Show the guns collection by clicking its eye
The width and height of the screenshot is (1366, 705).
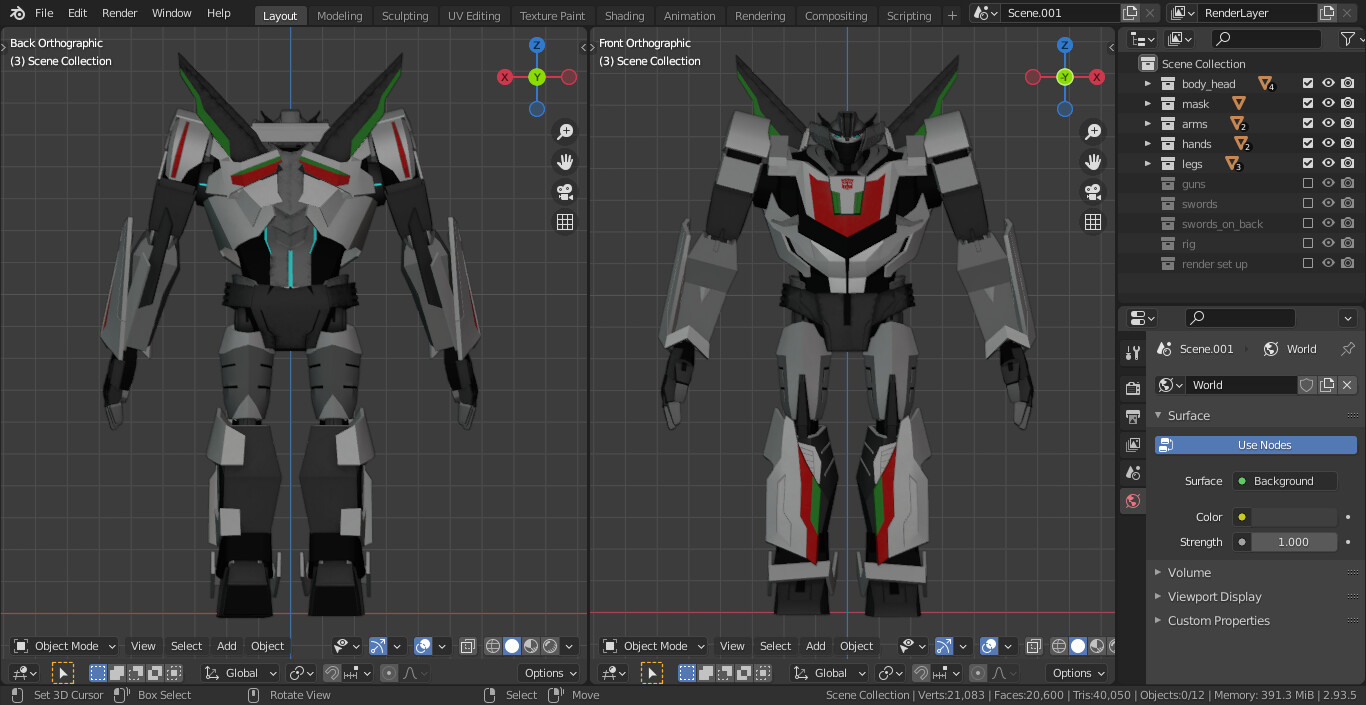tap(1327, 183)
